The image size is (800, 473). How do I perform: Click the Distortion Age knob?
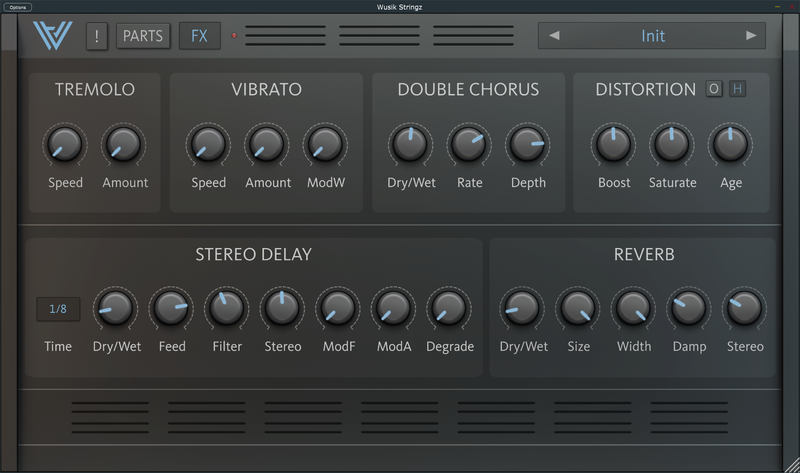point(730,144)
